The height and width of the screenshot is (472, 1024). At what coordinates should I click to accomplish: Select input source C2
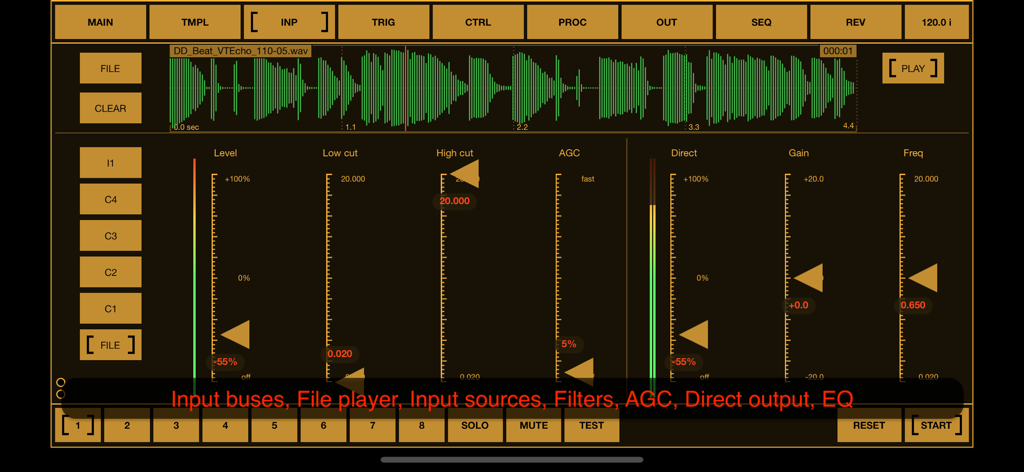pos(110,272)
